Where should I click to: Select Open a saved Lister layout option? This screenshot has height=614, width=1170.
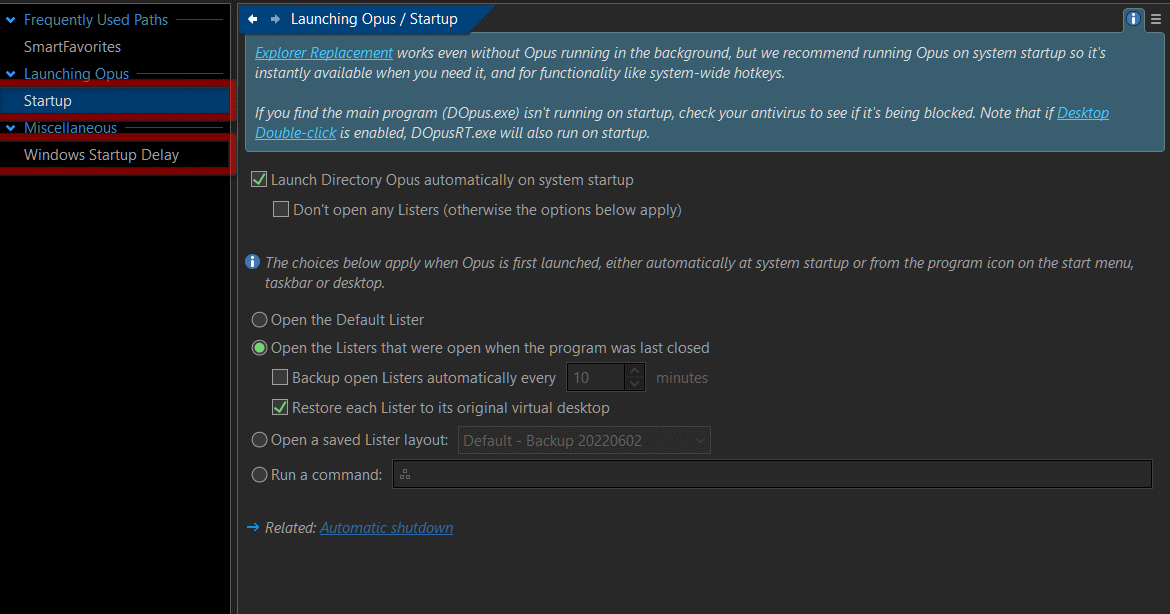click(x=260, y=440)
